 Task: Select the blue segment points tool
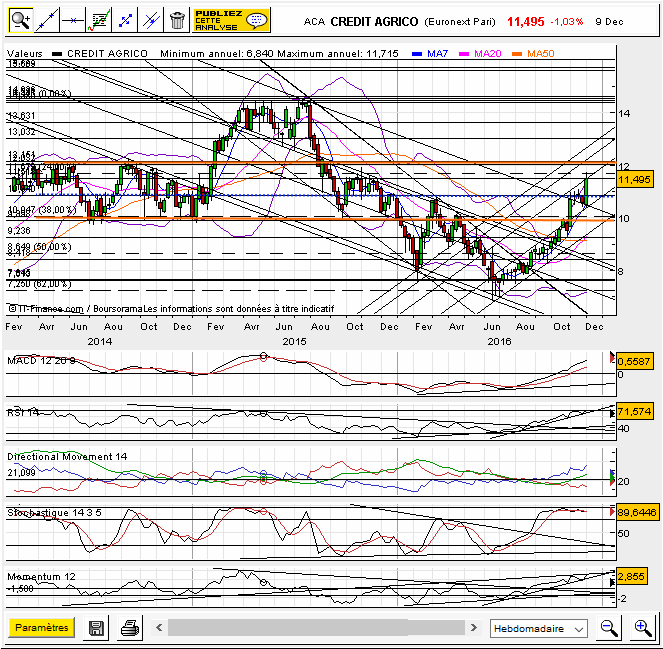pos(125,19)
